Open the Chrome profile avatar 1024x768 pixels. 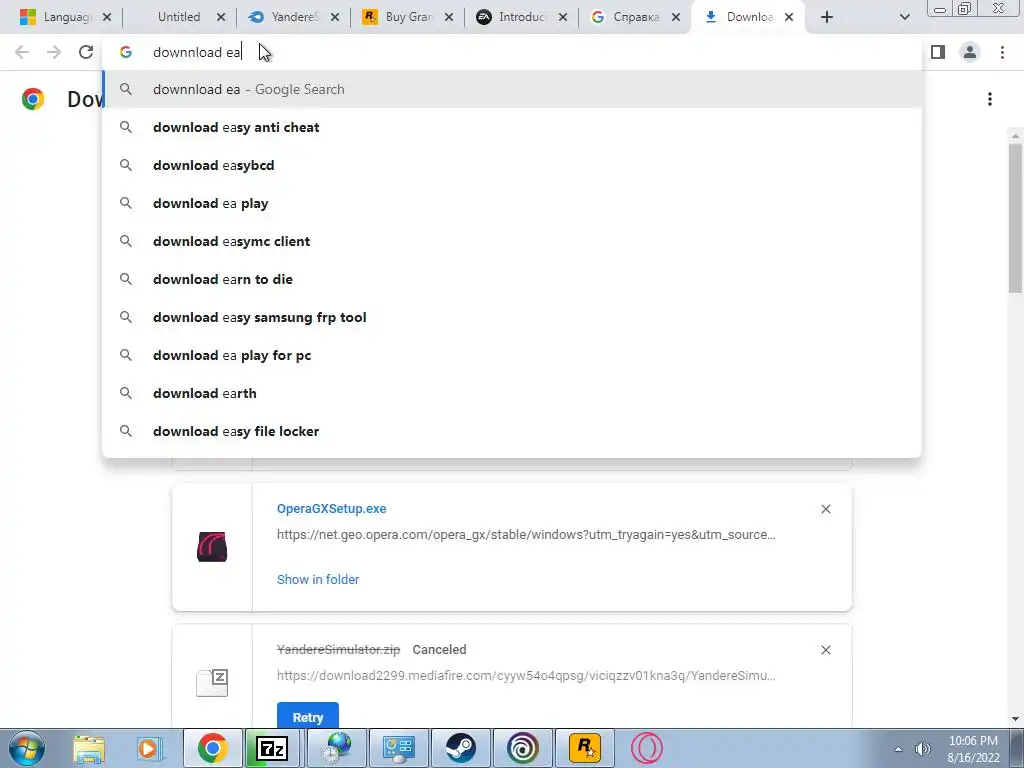pos(970,52)
